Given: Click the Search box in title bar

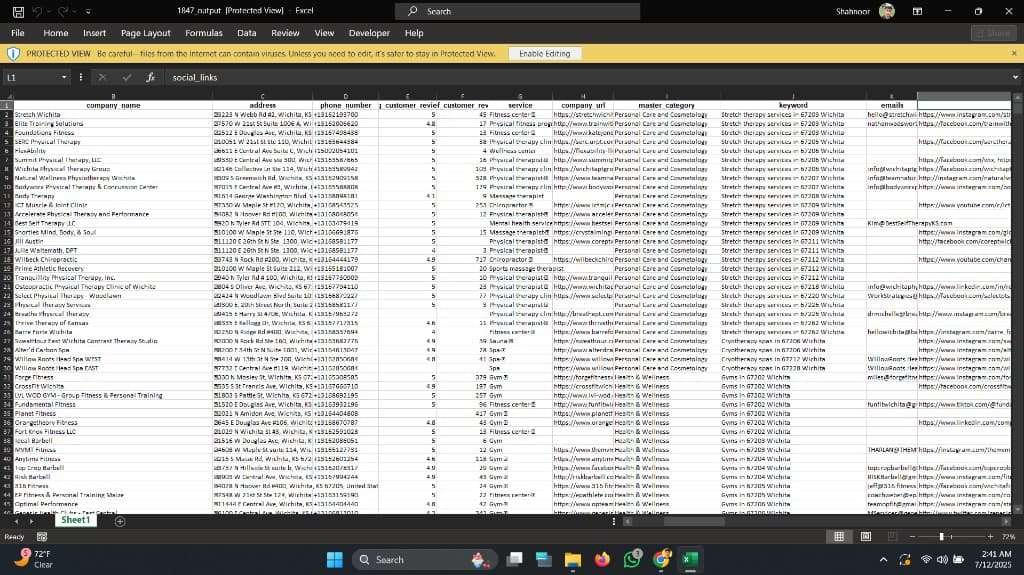Looking at the screenshot, I should click(517, 11).
